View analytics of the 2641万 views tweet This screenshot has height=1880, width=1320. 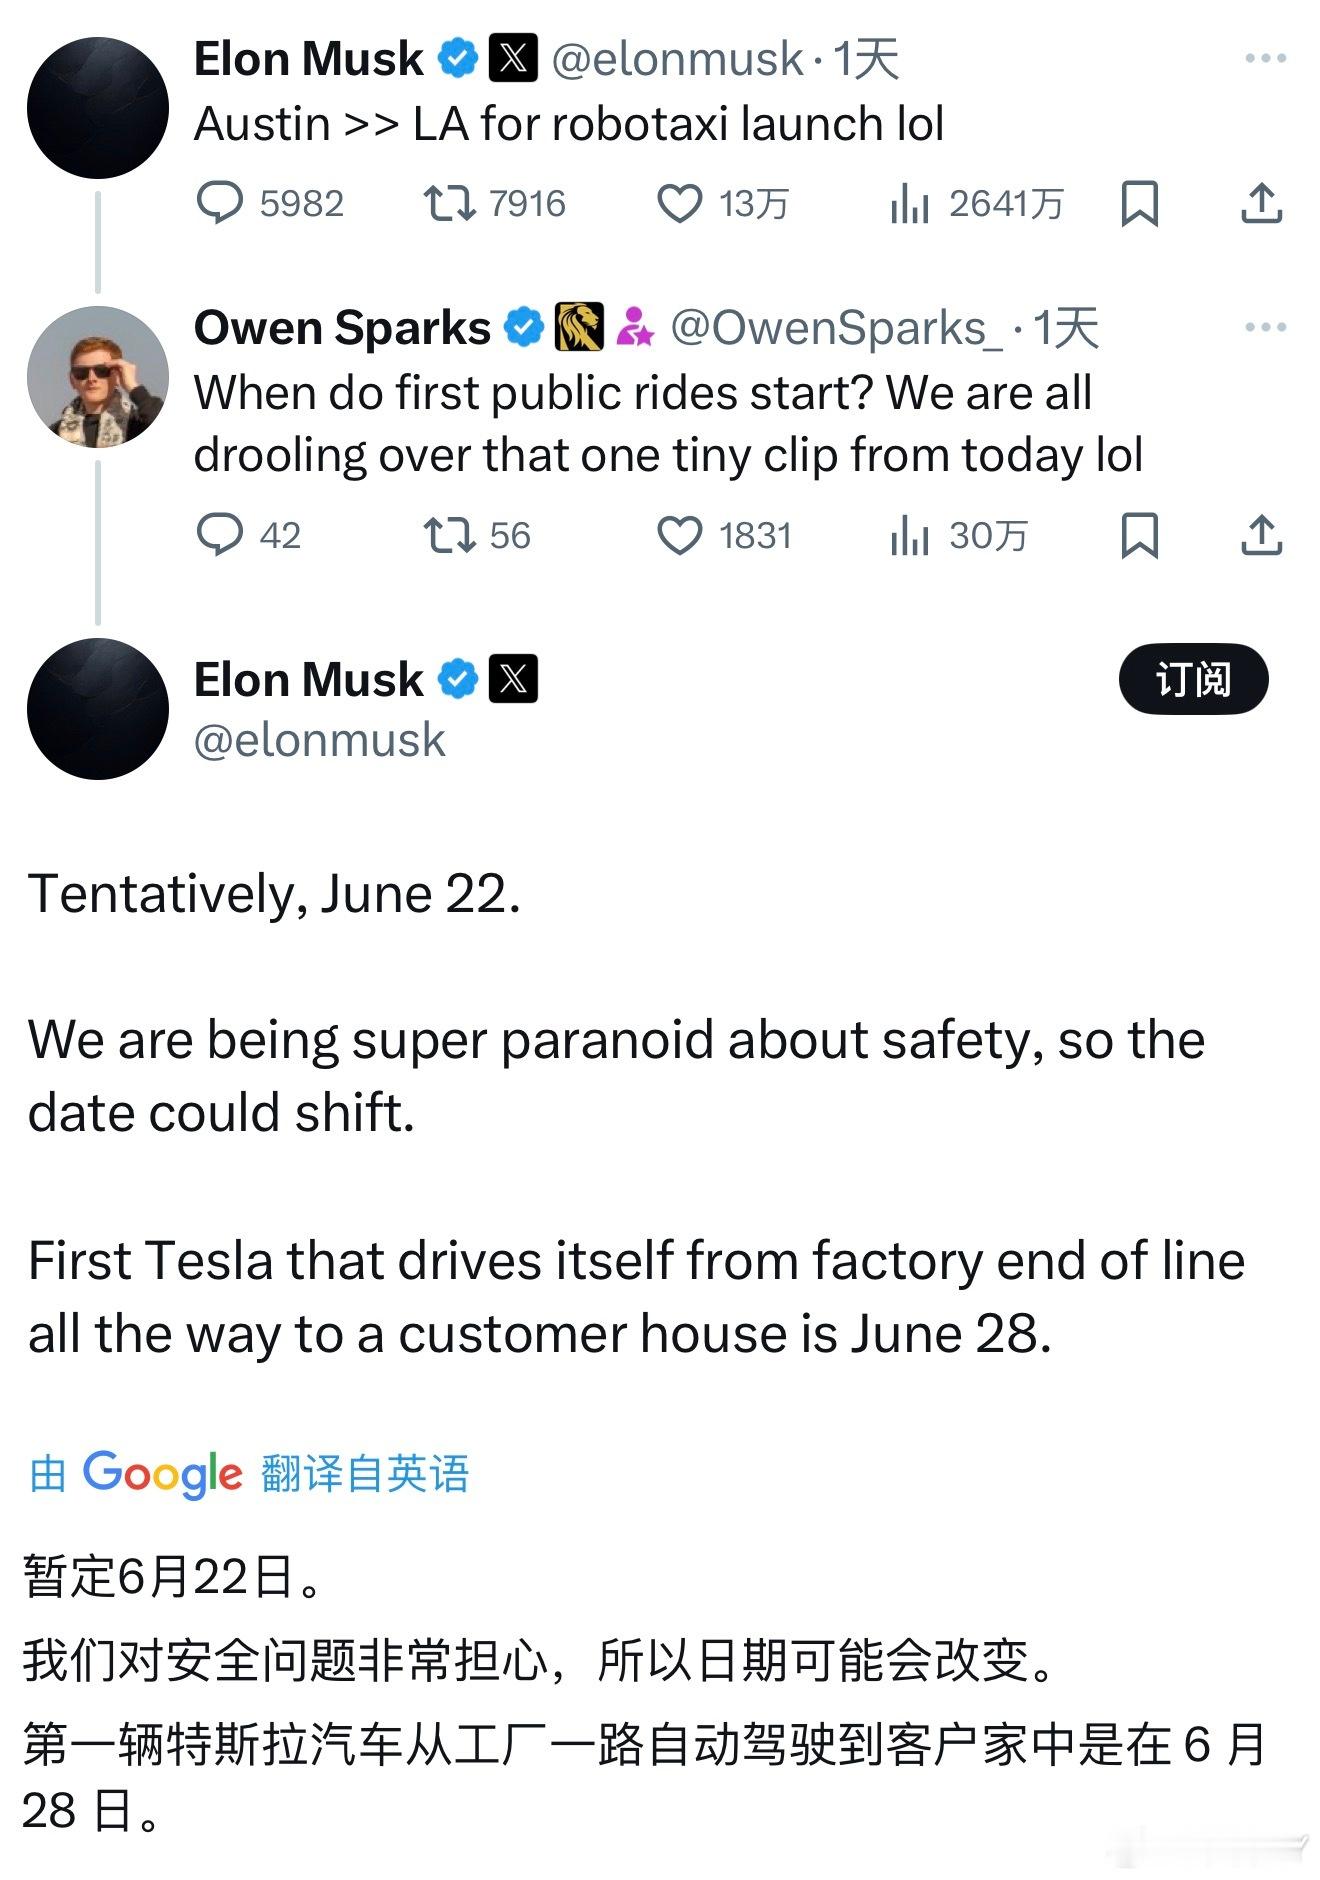pos(976,204)
